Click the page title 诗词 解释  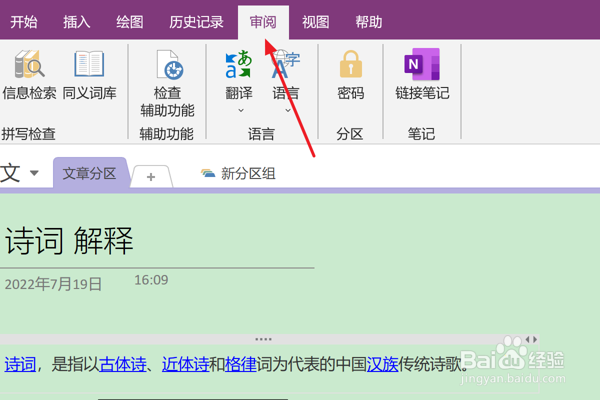[x=69, y=241]
